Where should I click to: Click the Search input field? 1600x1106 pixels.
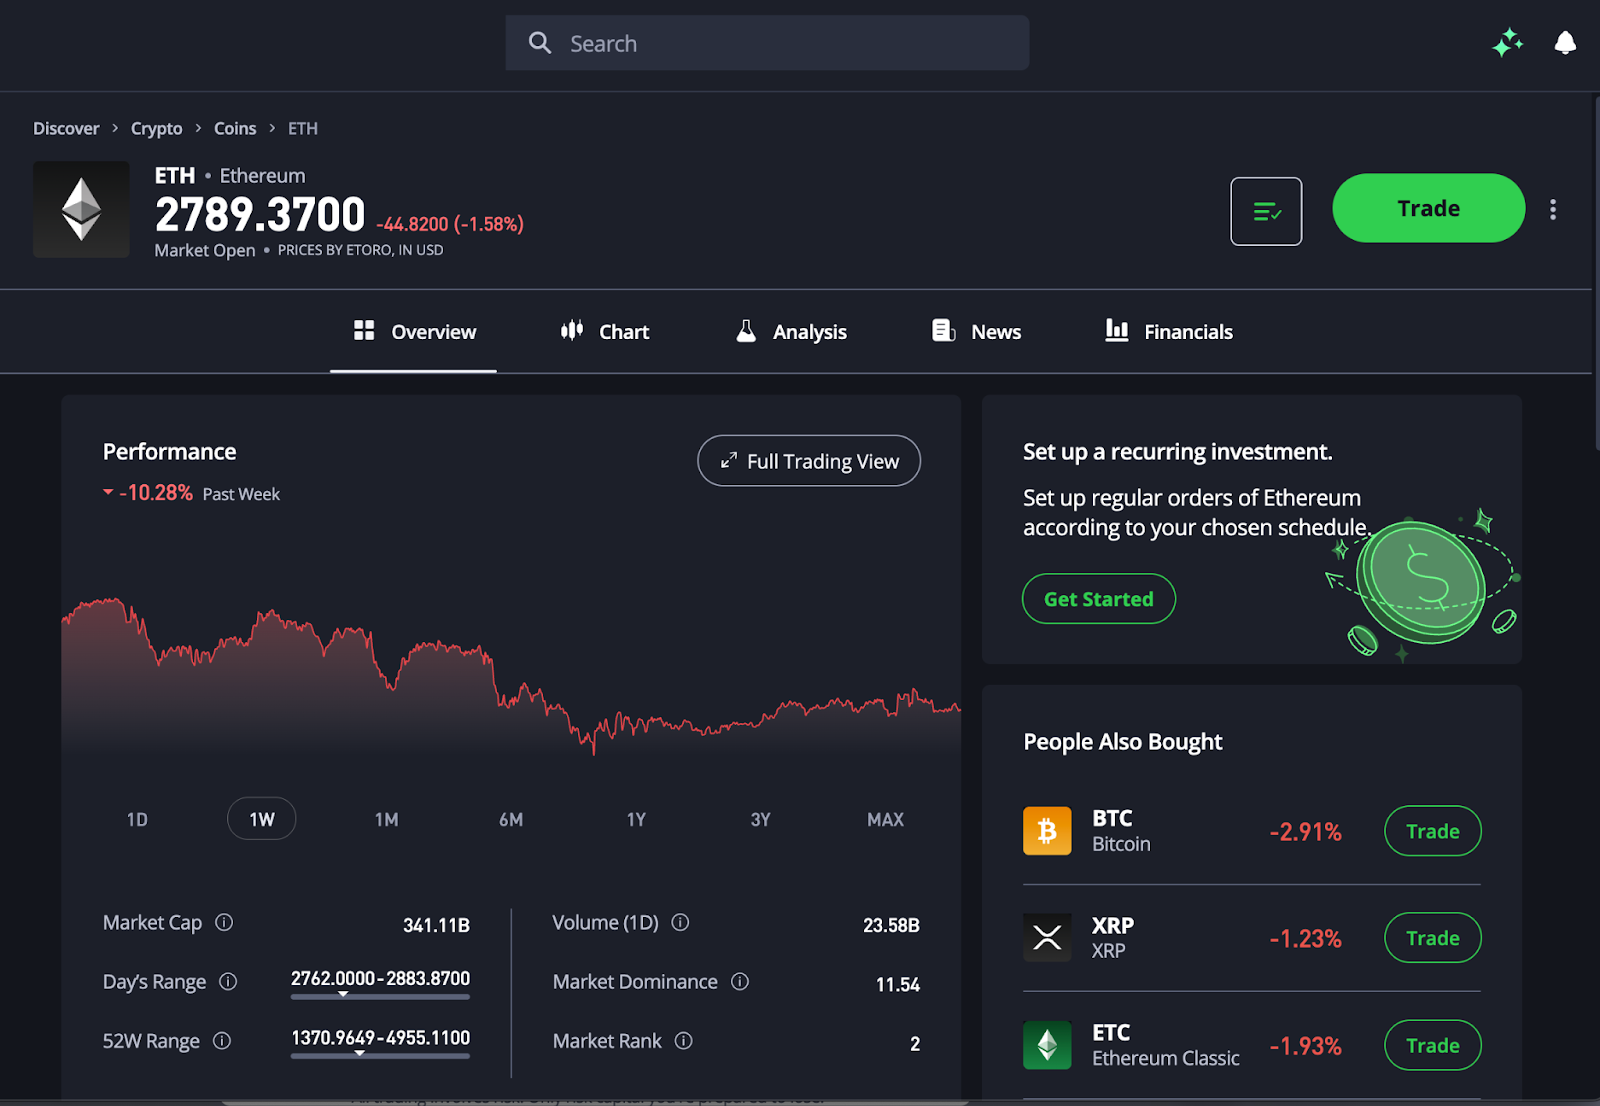(x=766, y=43)
